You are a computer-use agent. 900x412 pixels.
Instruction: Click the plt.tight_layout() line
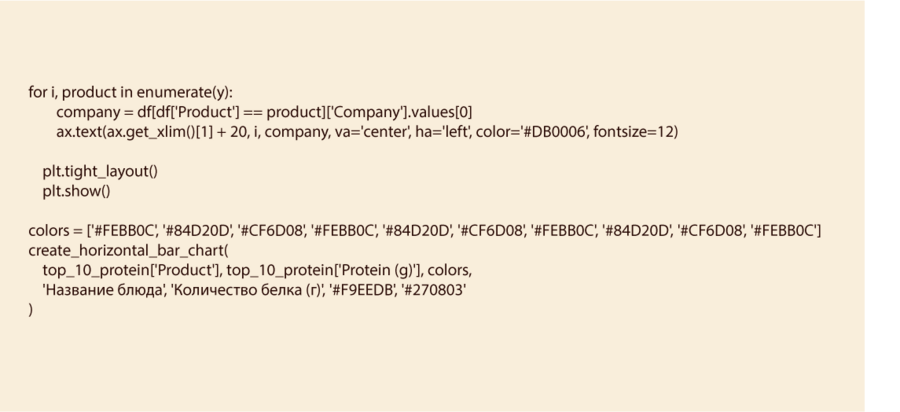[100, 172]
